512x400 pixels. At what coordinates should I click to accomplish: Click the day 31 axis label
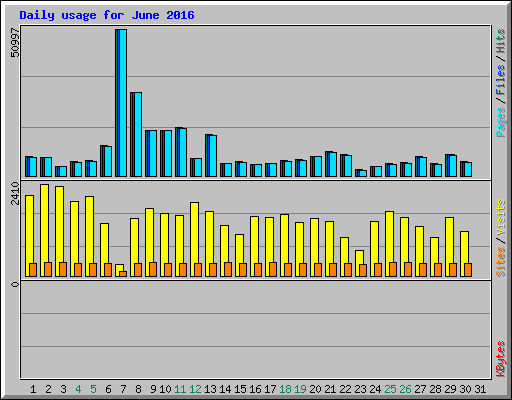(x=480, y=389)
